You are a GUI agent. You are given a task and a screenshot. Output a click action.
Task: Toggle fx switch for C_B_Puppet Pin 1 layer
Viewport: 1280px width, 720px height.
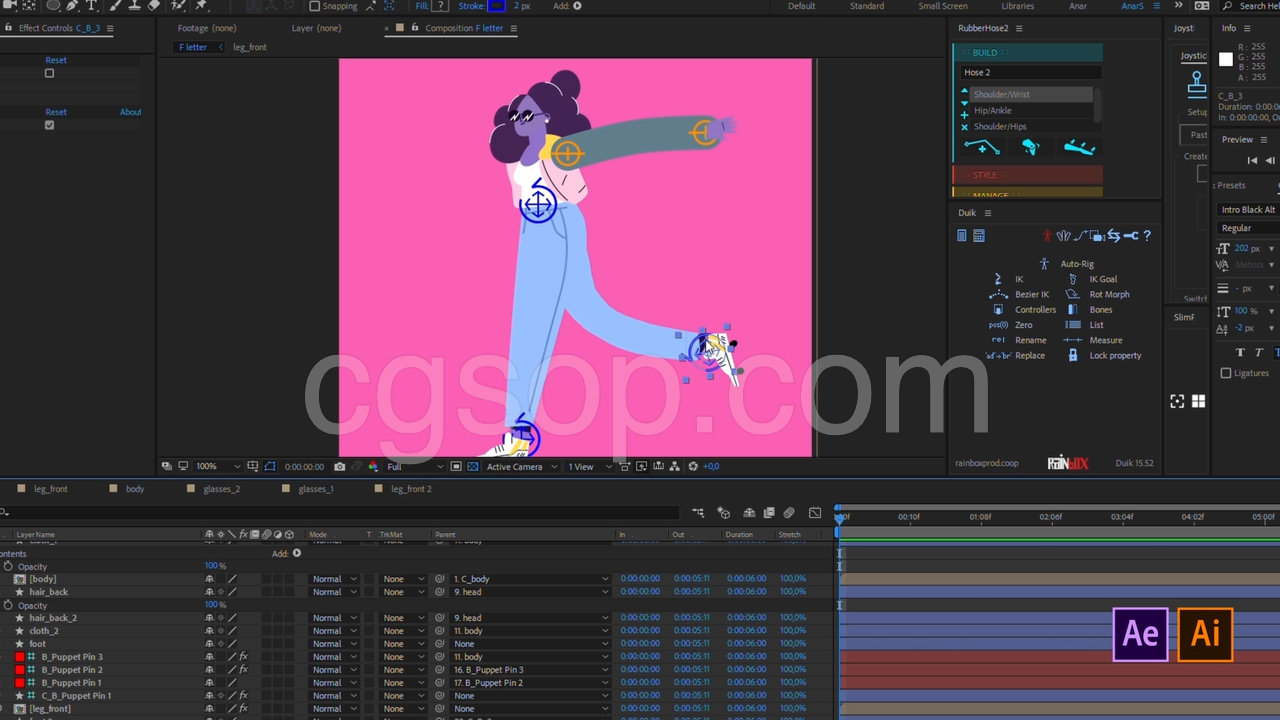coord(243,696)
